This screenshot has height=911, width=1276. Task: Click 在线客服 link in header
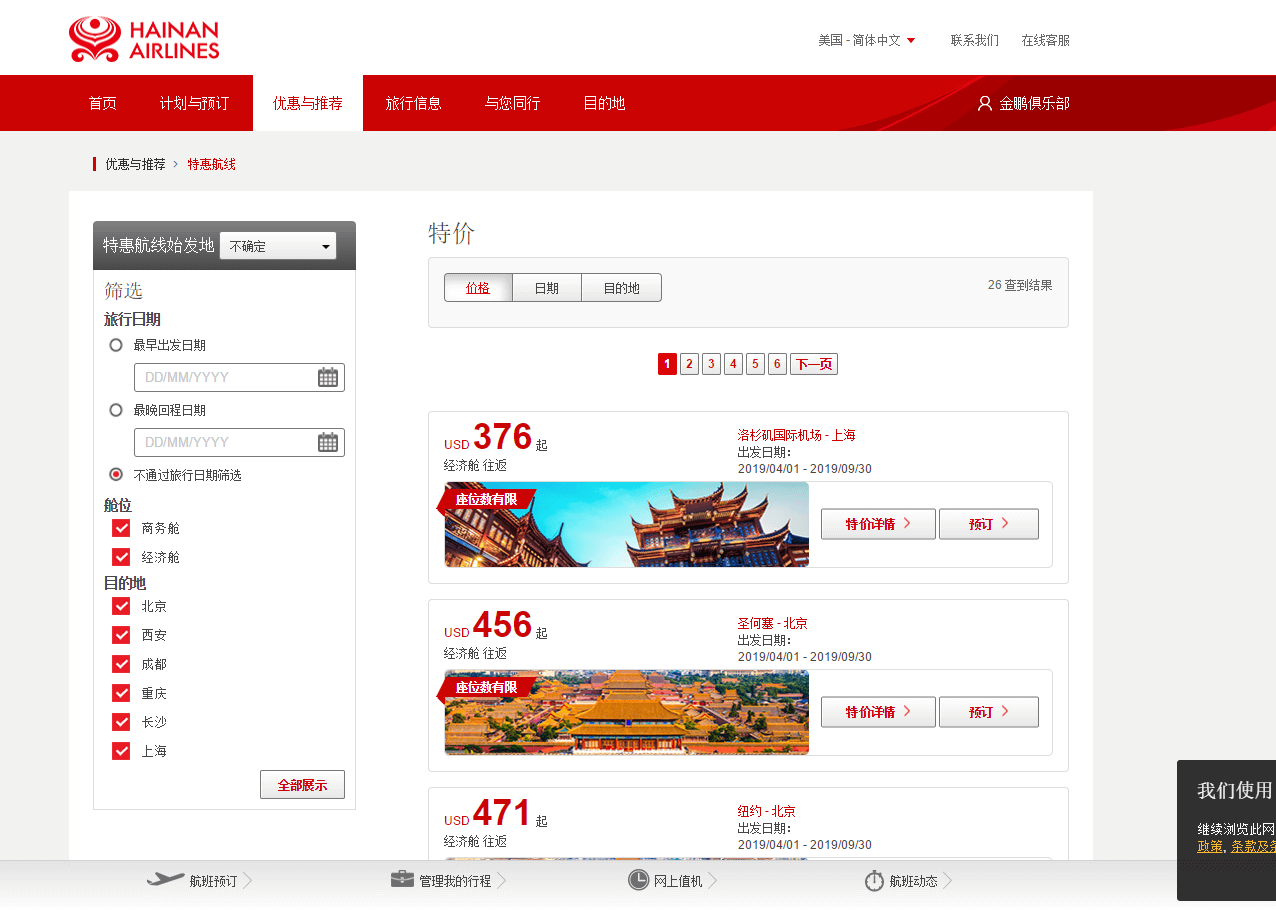(x=1046, y=40)
